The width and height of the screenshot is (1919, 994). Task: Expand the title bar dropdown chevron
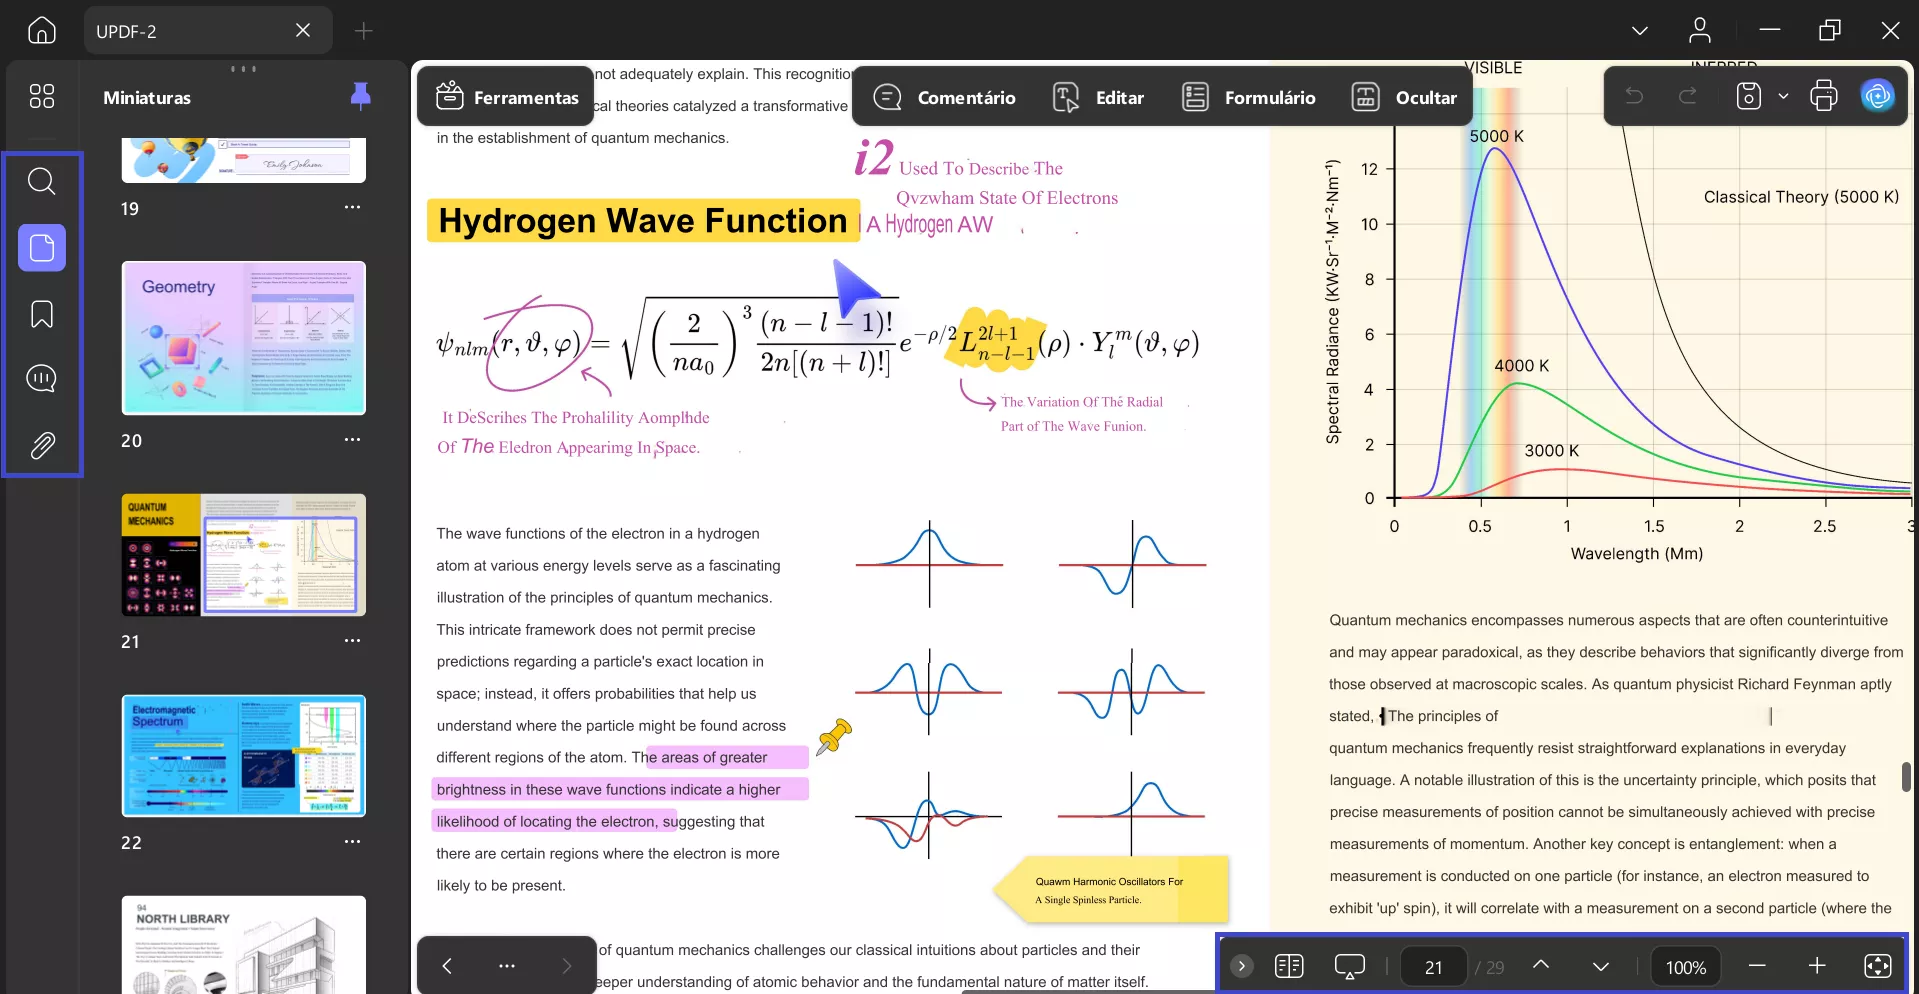pos(1639,30)
